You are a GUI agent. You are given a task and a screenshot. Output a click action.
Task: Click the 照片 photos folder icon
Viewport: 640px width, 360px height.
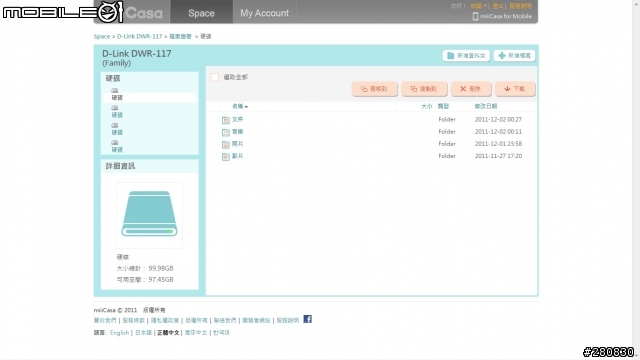pyautogui.click(x=226, y=144)
